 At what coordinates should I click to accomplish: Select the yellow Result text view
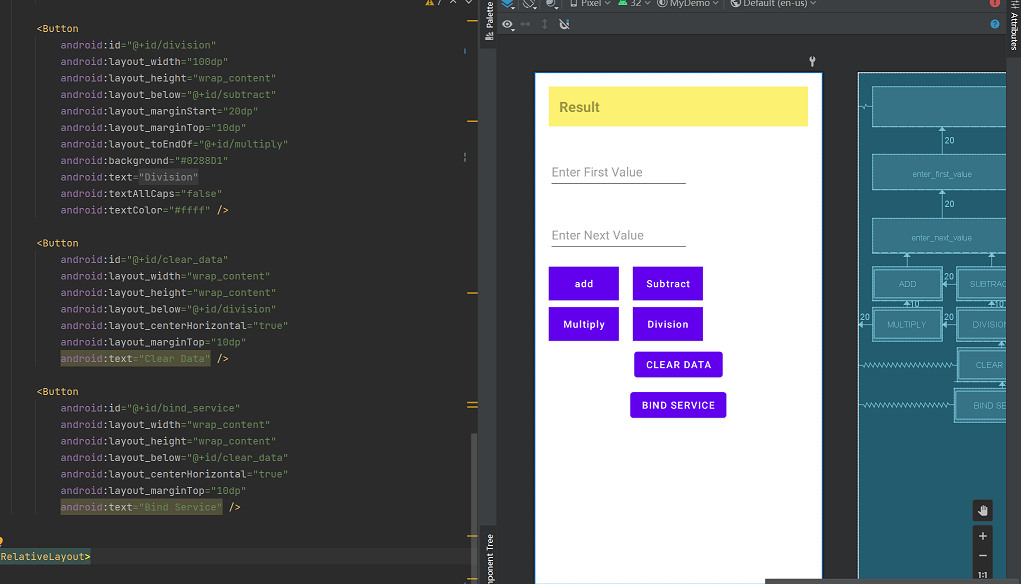(x=678, y=107)
